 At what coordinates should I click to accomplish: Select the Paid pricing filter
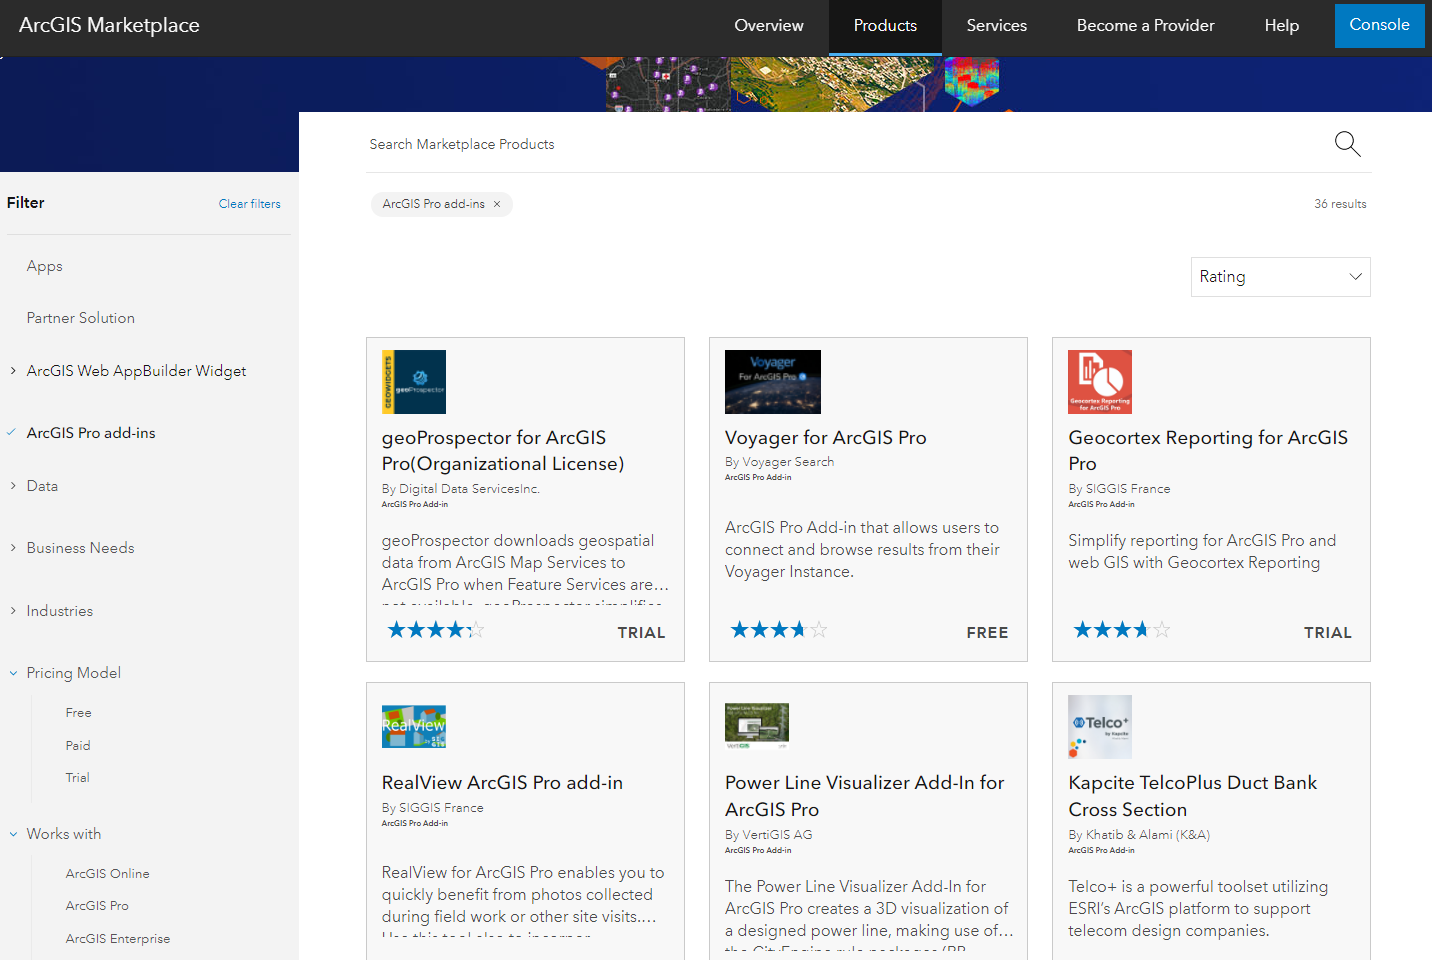coord(78,746)
